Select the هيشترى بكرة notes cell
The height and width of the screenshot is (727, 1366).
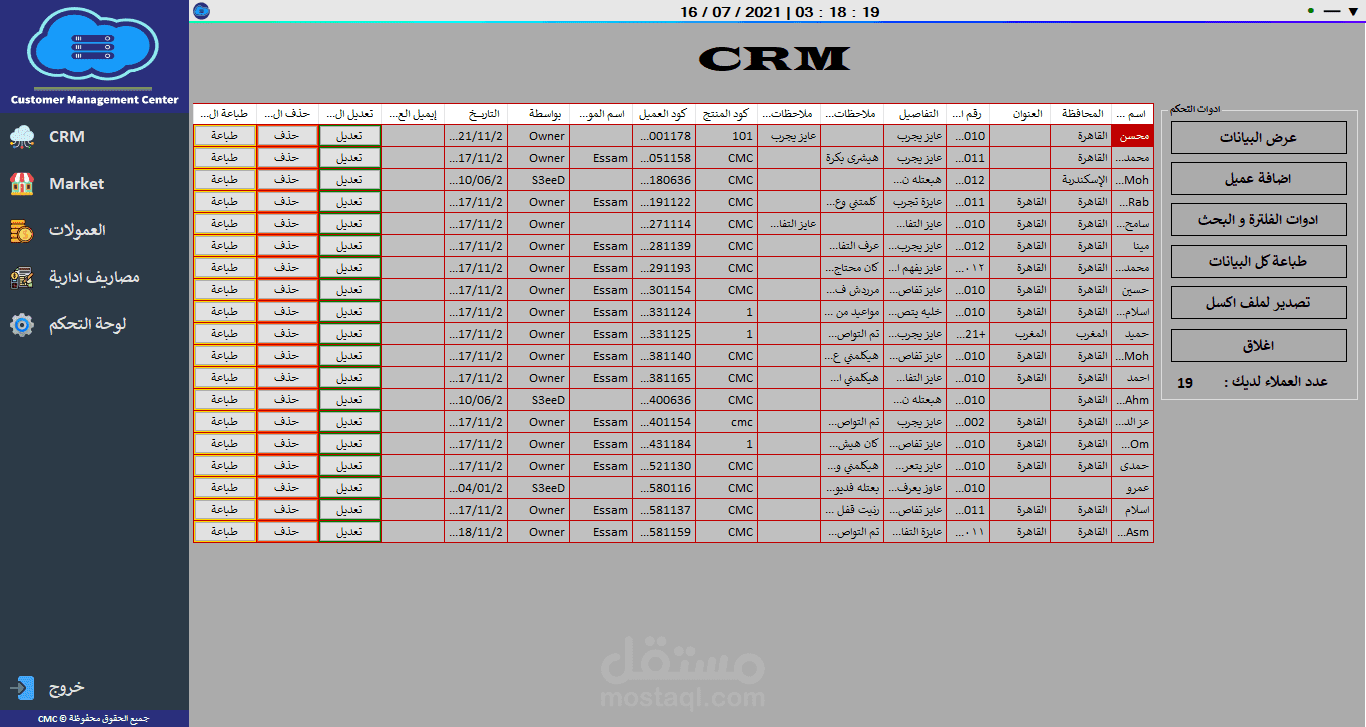(851, 158)
